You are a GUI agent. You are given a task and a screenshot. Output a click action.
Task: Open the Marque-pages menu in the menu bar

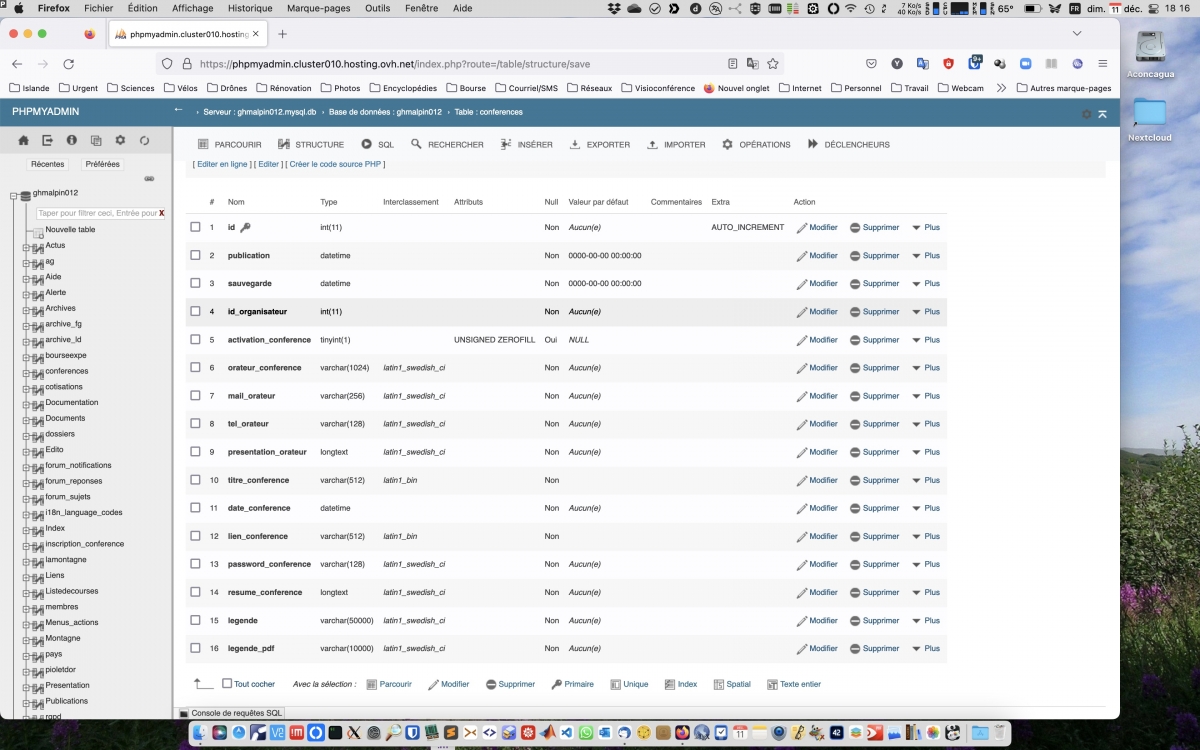319,8
